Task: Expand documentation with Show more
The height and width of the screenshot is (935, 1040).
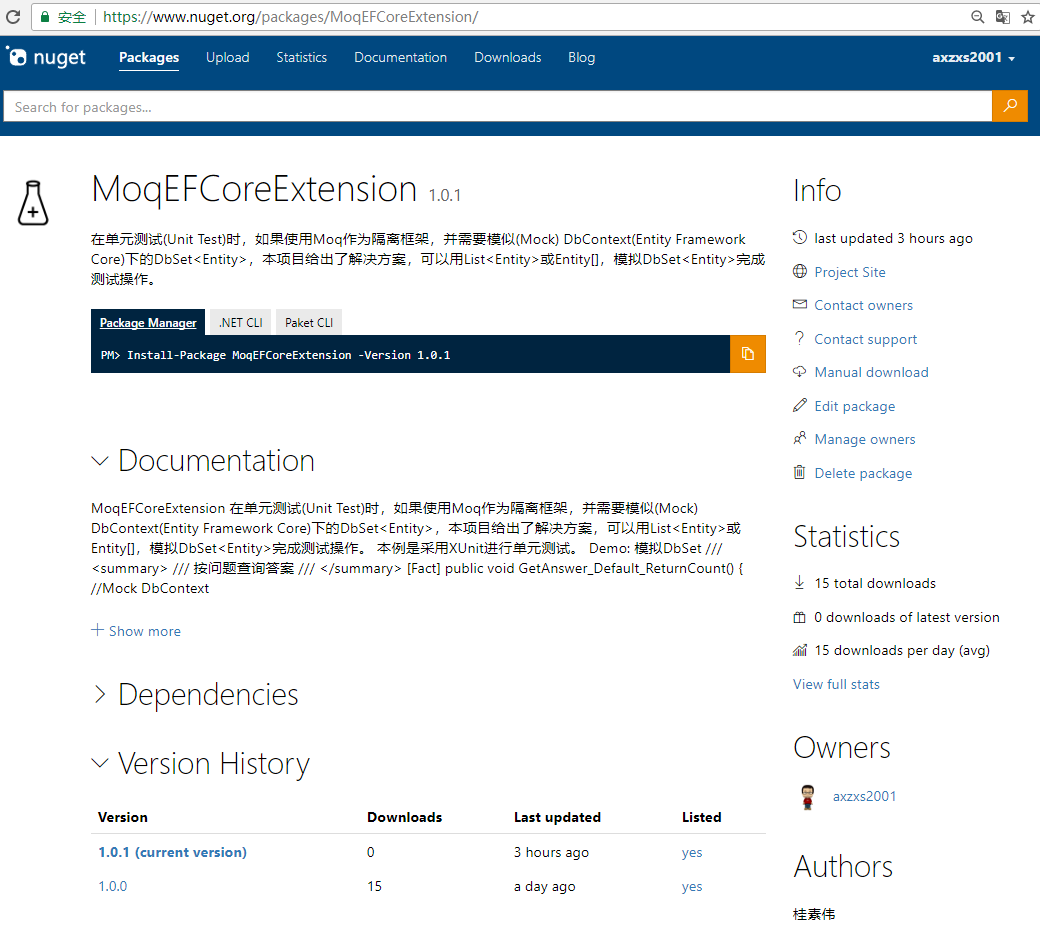Action: click(x=136, y=631)
